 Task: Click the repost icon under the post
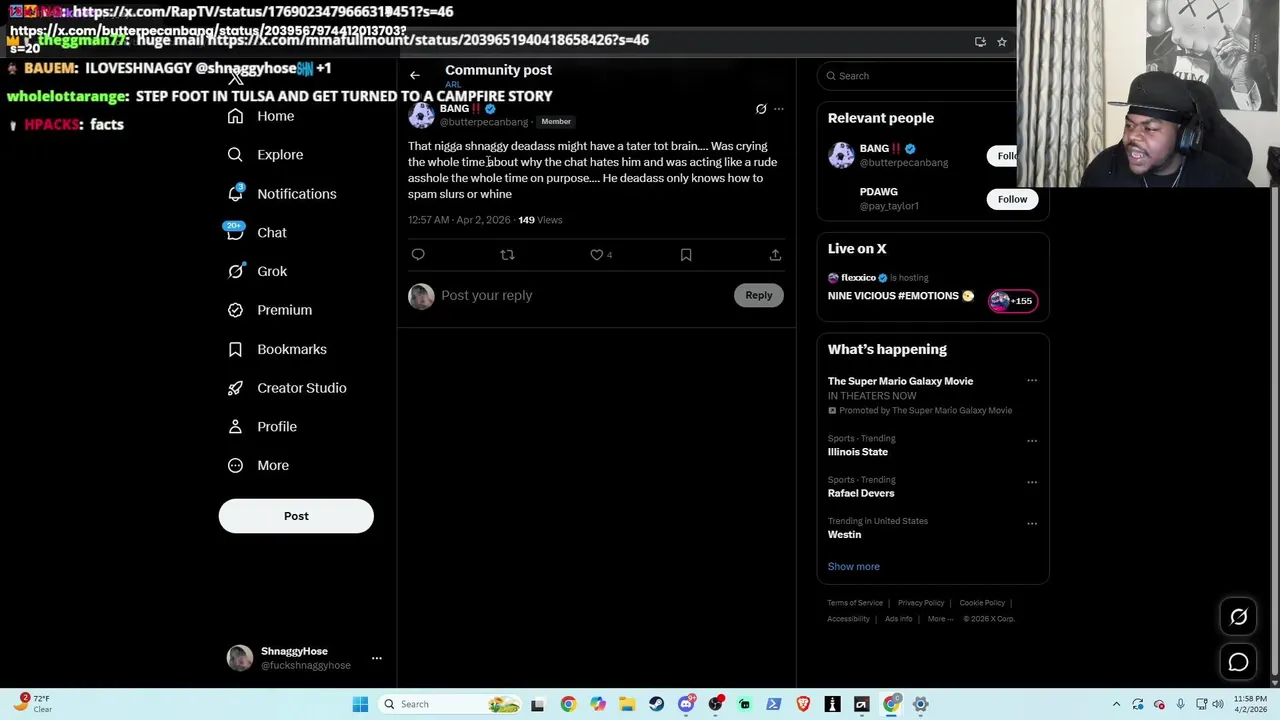[x=507, y=255]
